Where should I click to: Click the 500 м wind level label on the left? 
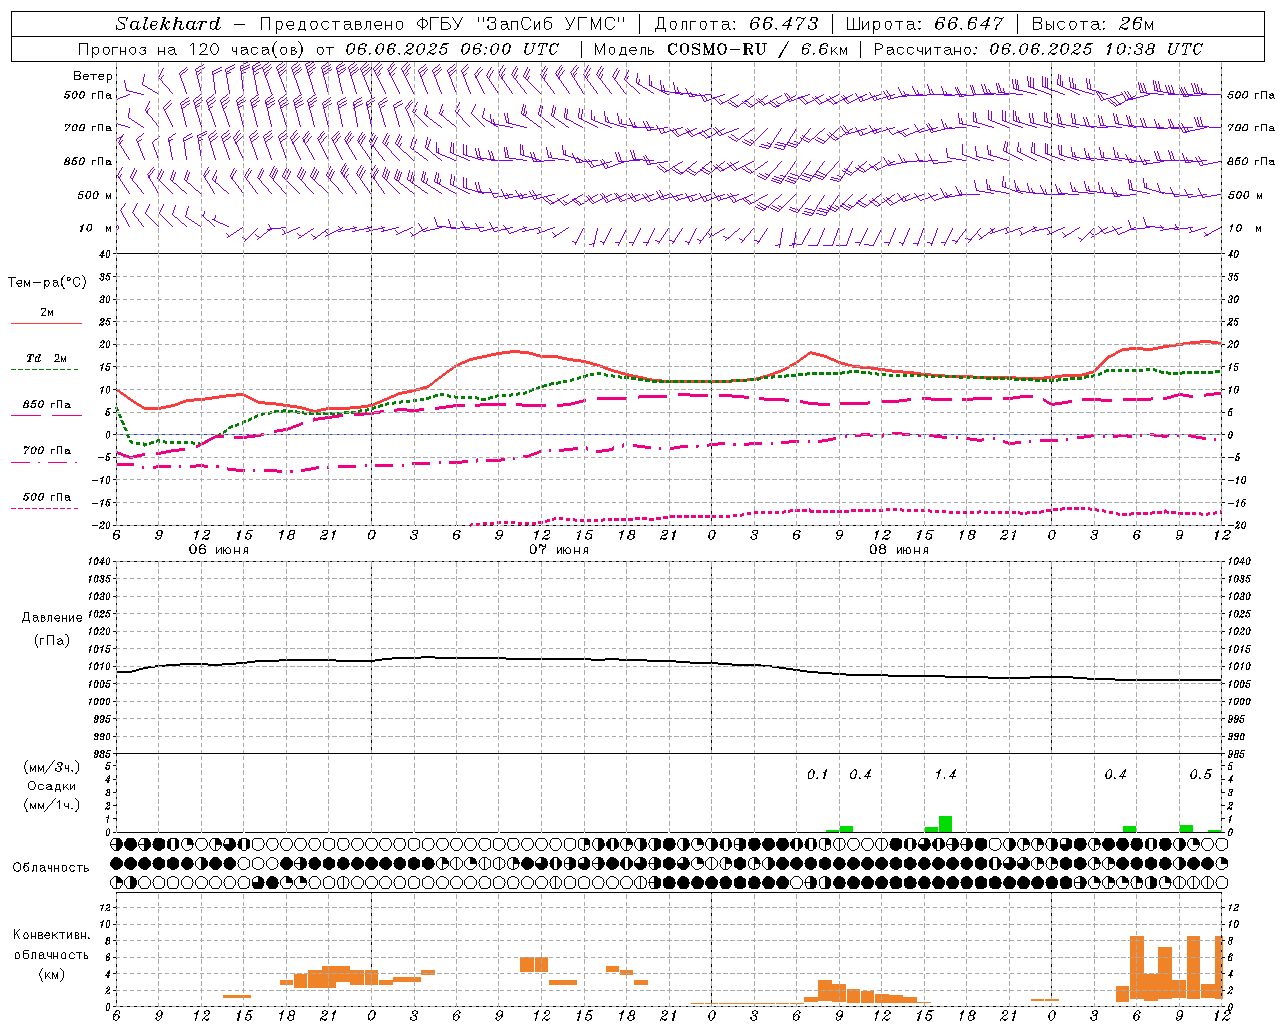click(95, 195)
